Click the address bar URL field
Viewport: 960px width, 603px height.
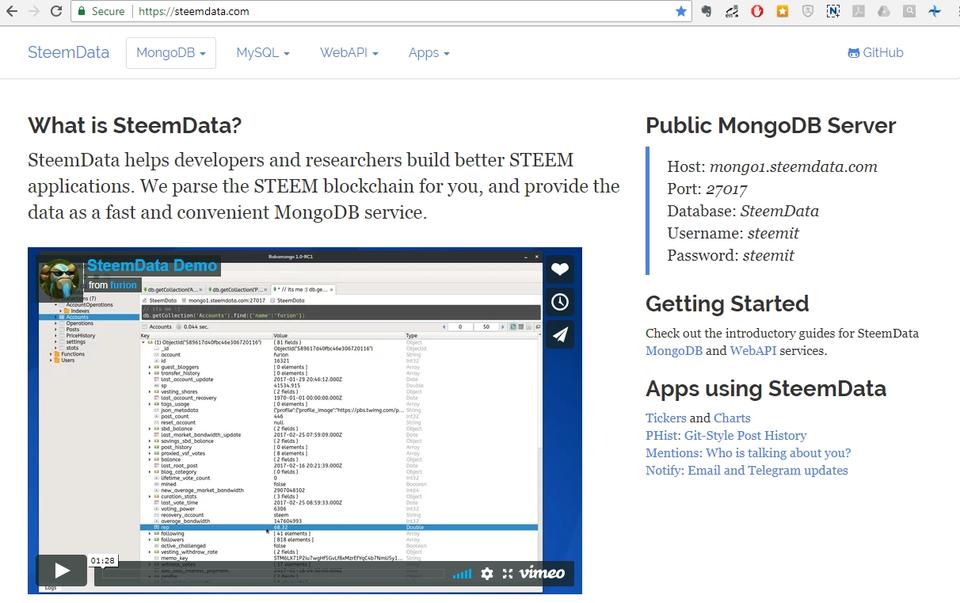pos(400,11)
